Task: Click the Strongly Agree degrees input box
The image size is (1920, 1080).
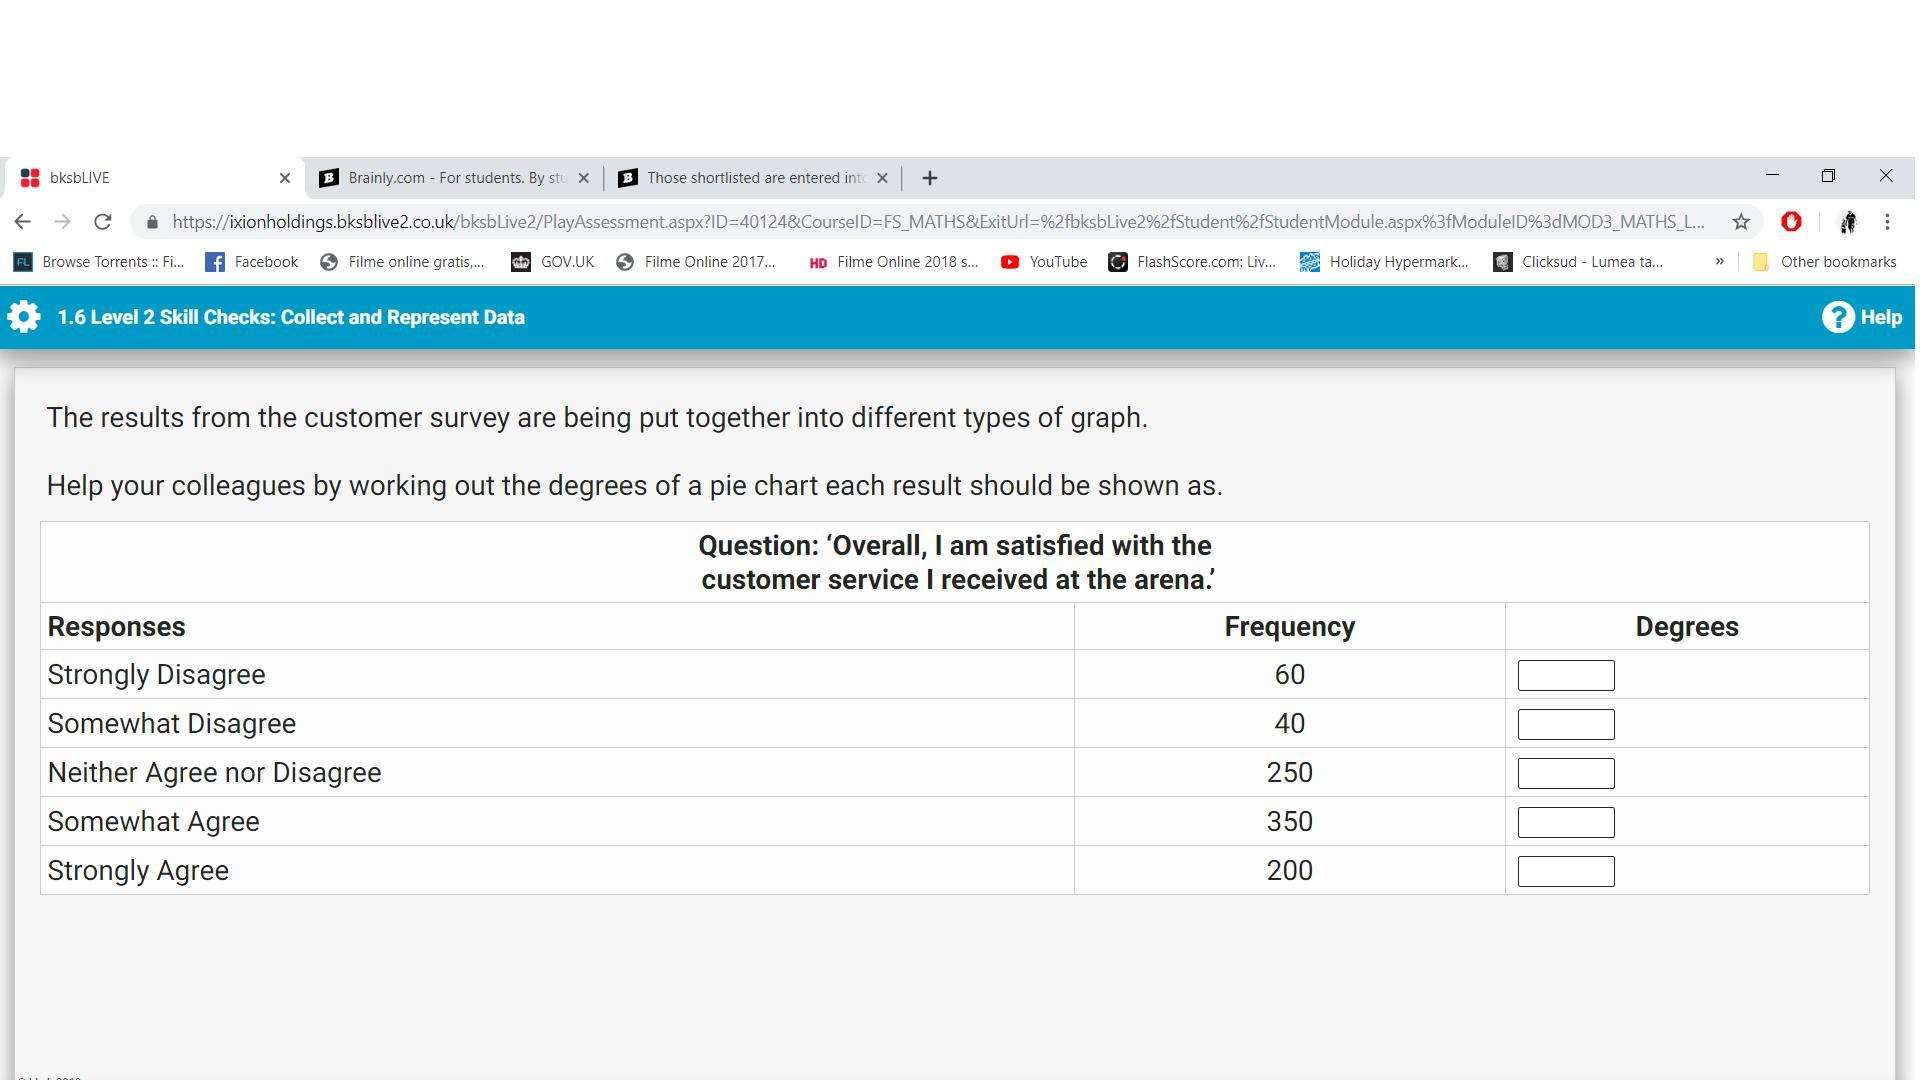Action: click(1565, 871)
